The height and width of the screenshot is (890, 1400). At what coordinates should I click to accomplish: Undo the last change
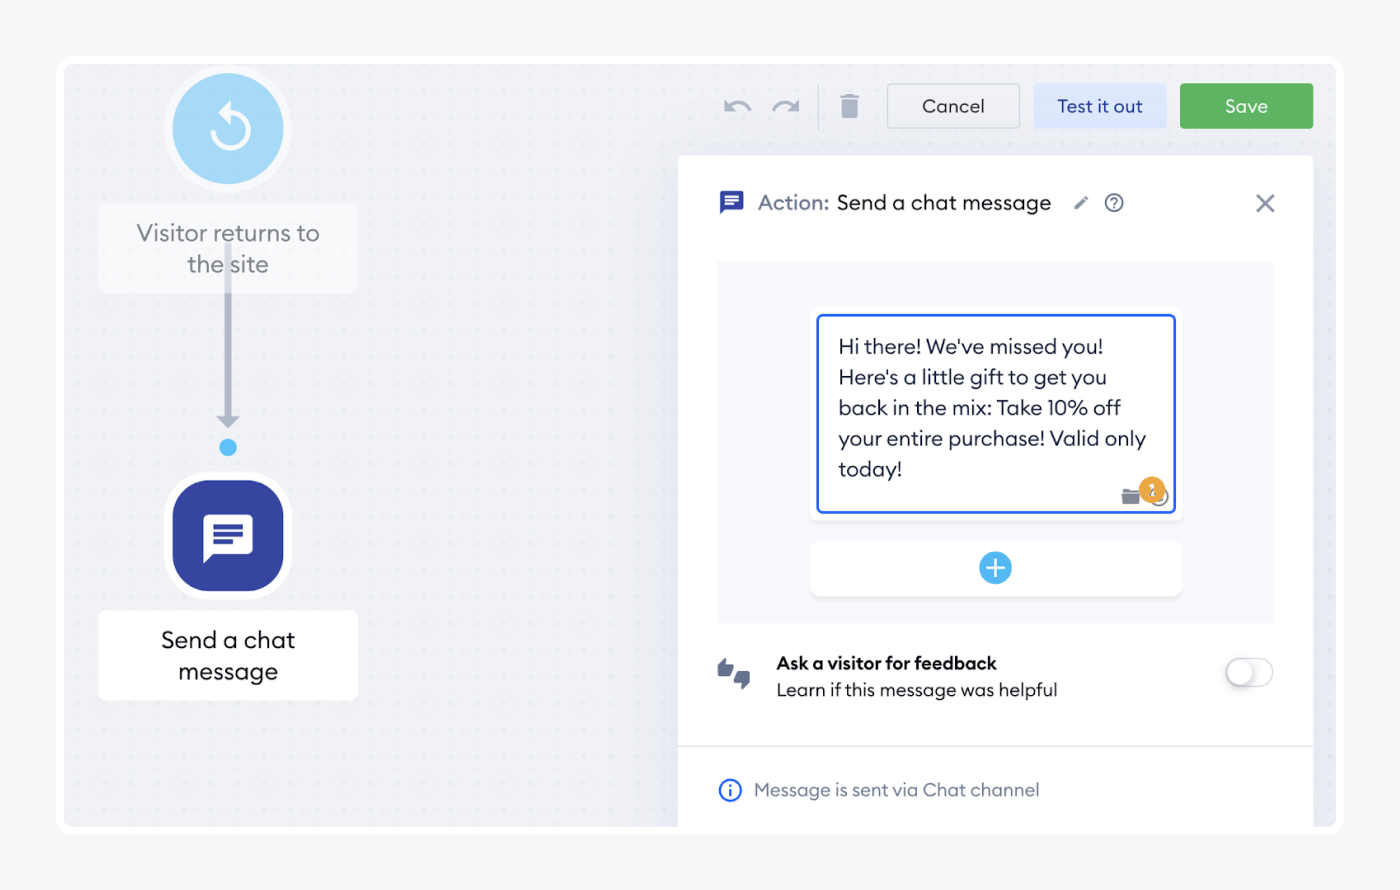pos(737,105)
